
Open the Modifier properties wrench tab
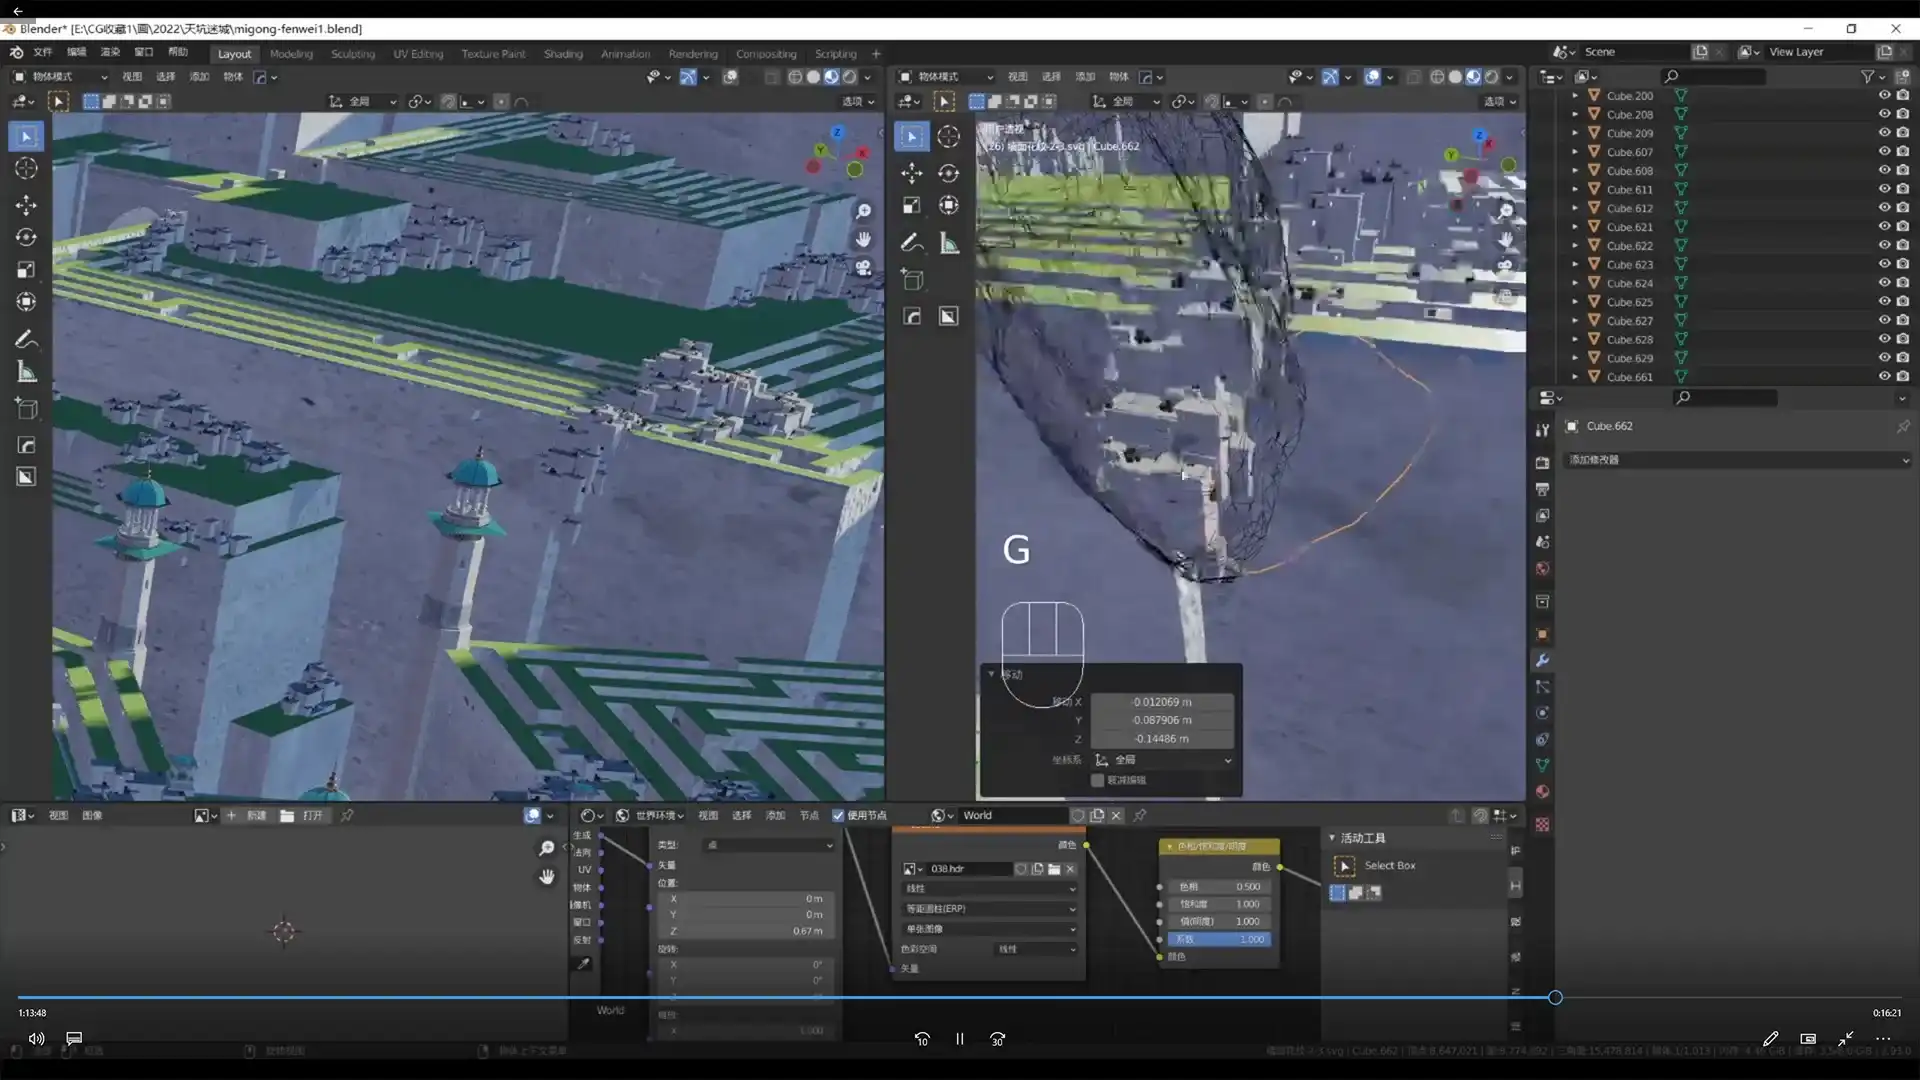(1542, 660)
